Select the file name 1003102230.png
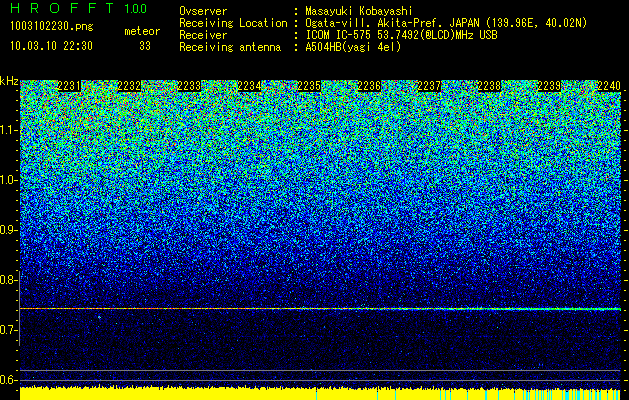 click(x=52, y=26)
